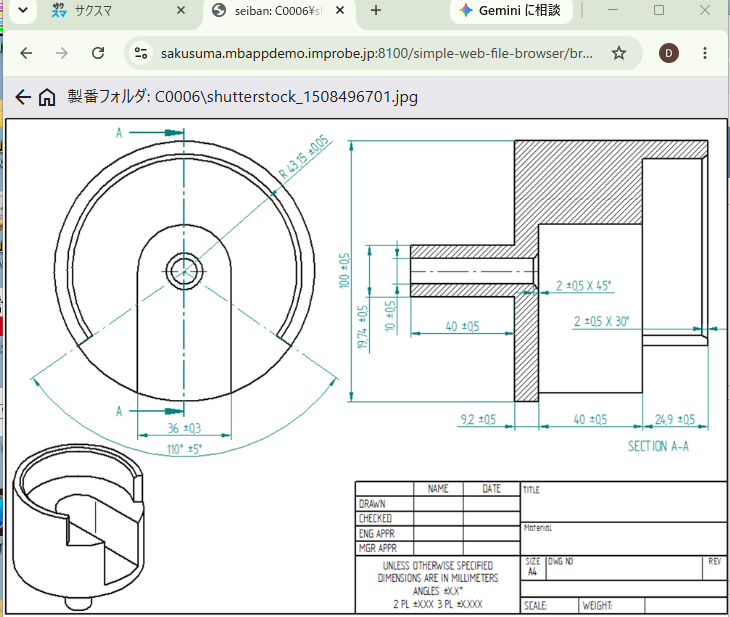Go to the file browser home icon
Image resolution: width=730 pixels, height=617 pixels.
pos(47,97)
